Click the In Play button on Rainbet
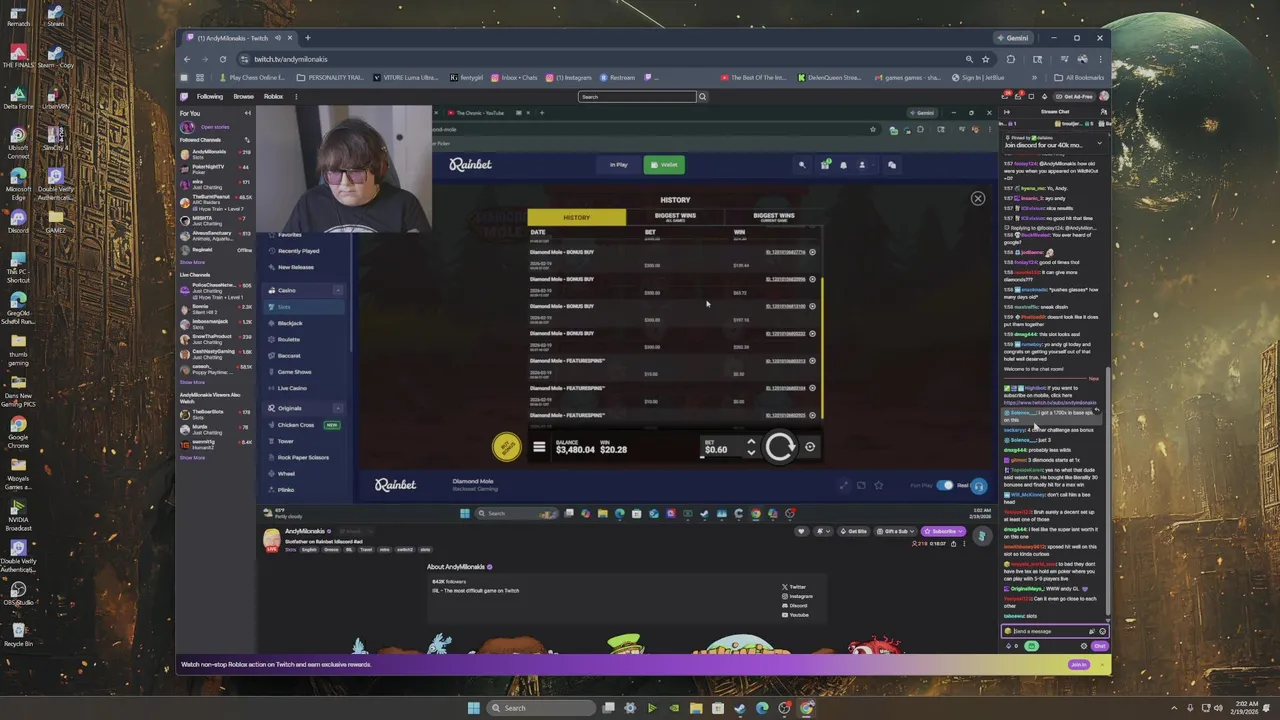This screenshot has height=720, width=1280. tap(619, 165)
